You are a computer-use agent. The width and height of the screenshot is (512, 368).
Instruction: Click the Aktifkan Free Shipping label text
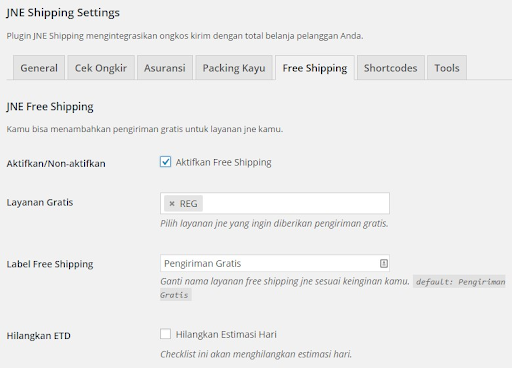coord(224,162)
